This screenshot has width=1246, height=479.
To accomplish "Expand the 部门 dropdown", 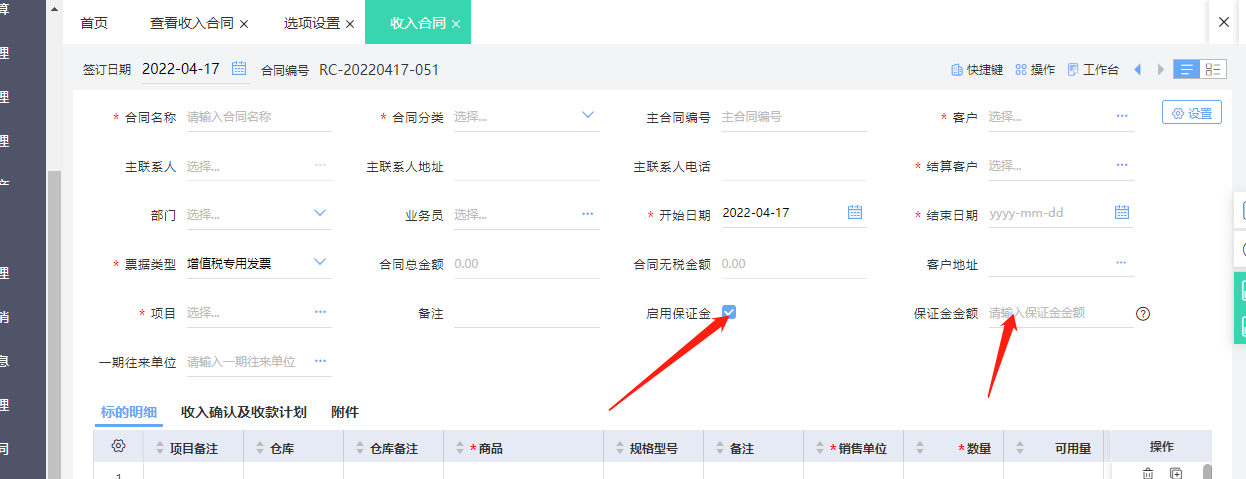I will pyautogui.click(x=320, y=213).
